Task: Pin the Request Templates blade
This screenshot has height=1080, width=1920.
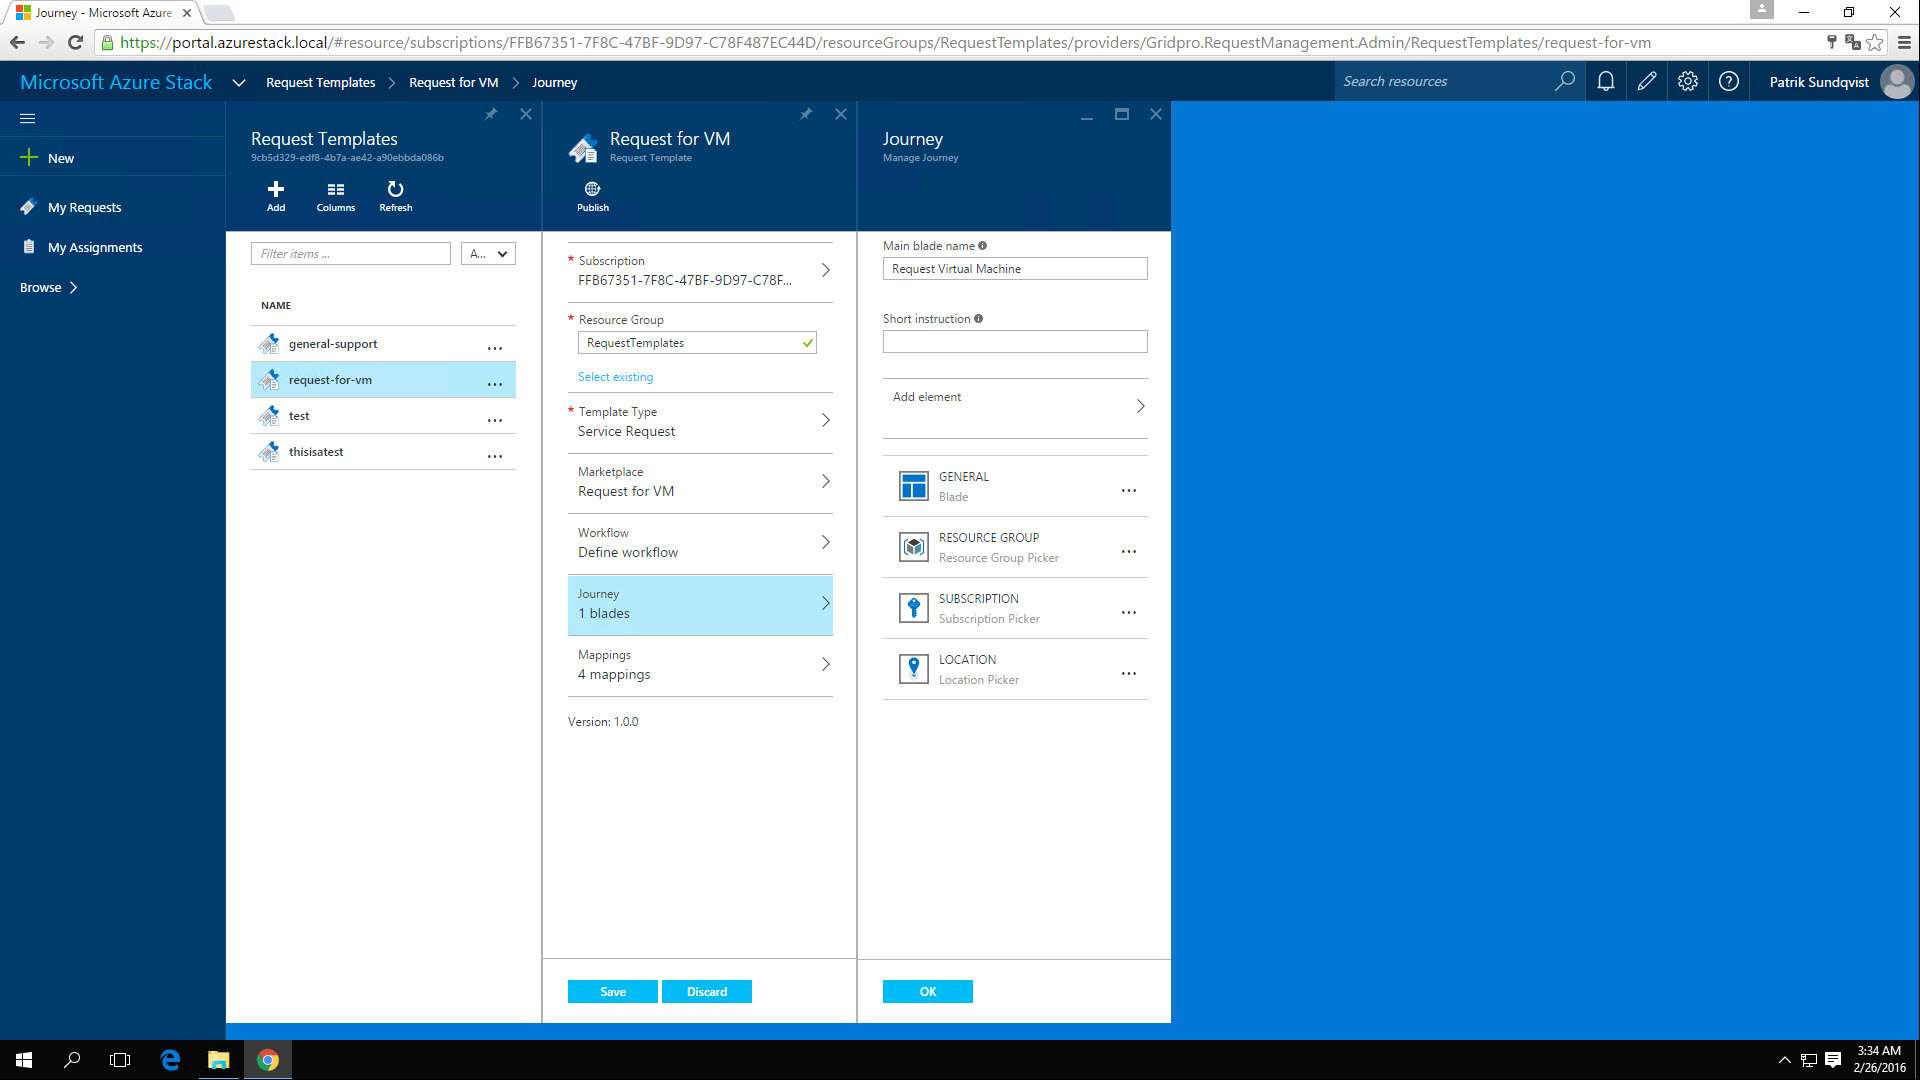Action: point(491,114)
